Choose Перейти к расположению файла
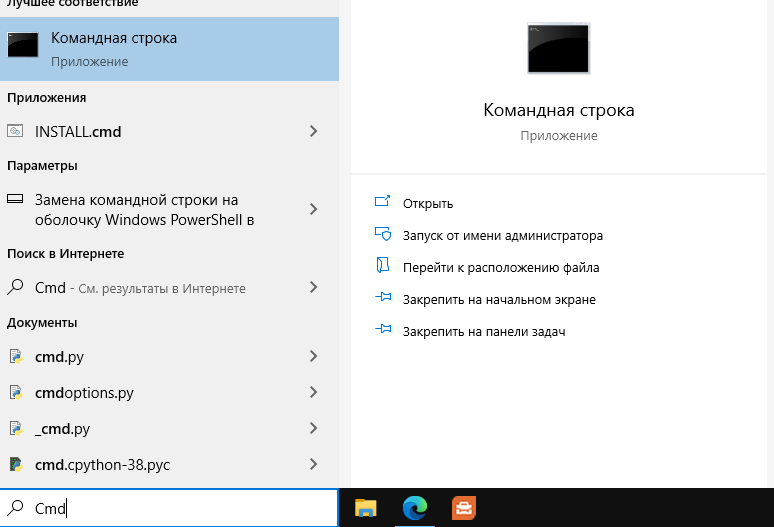This screenshot has width=774, height=527. click(x=501, y=267)
